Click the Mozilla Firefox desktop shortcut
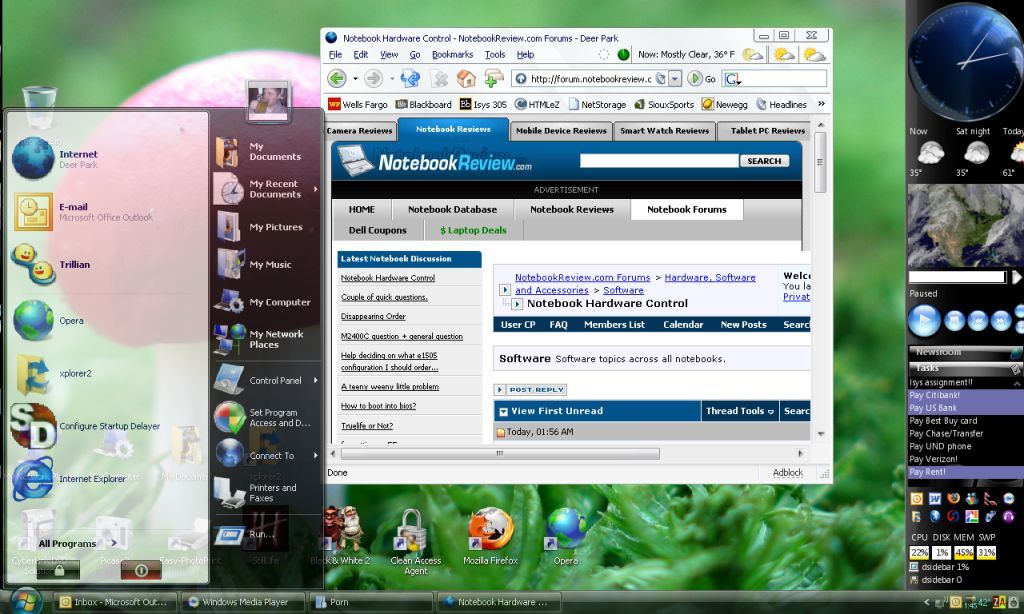Viewport: 1024px width, 614px height. (x=490, y=536)
